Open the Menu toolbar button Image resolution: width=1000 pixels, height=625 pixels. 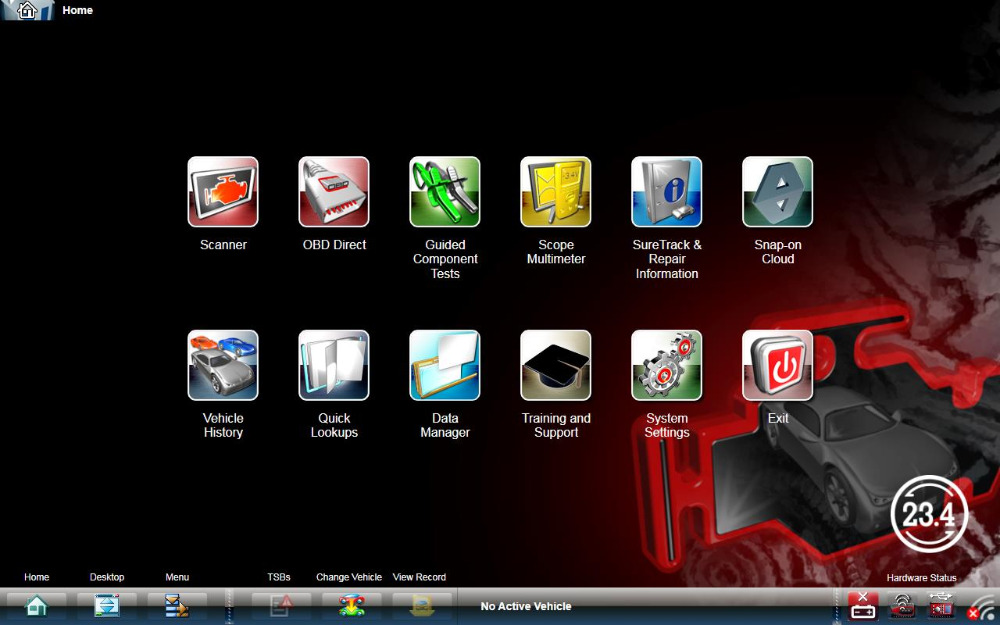177,605
